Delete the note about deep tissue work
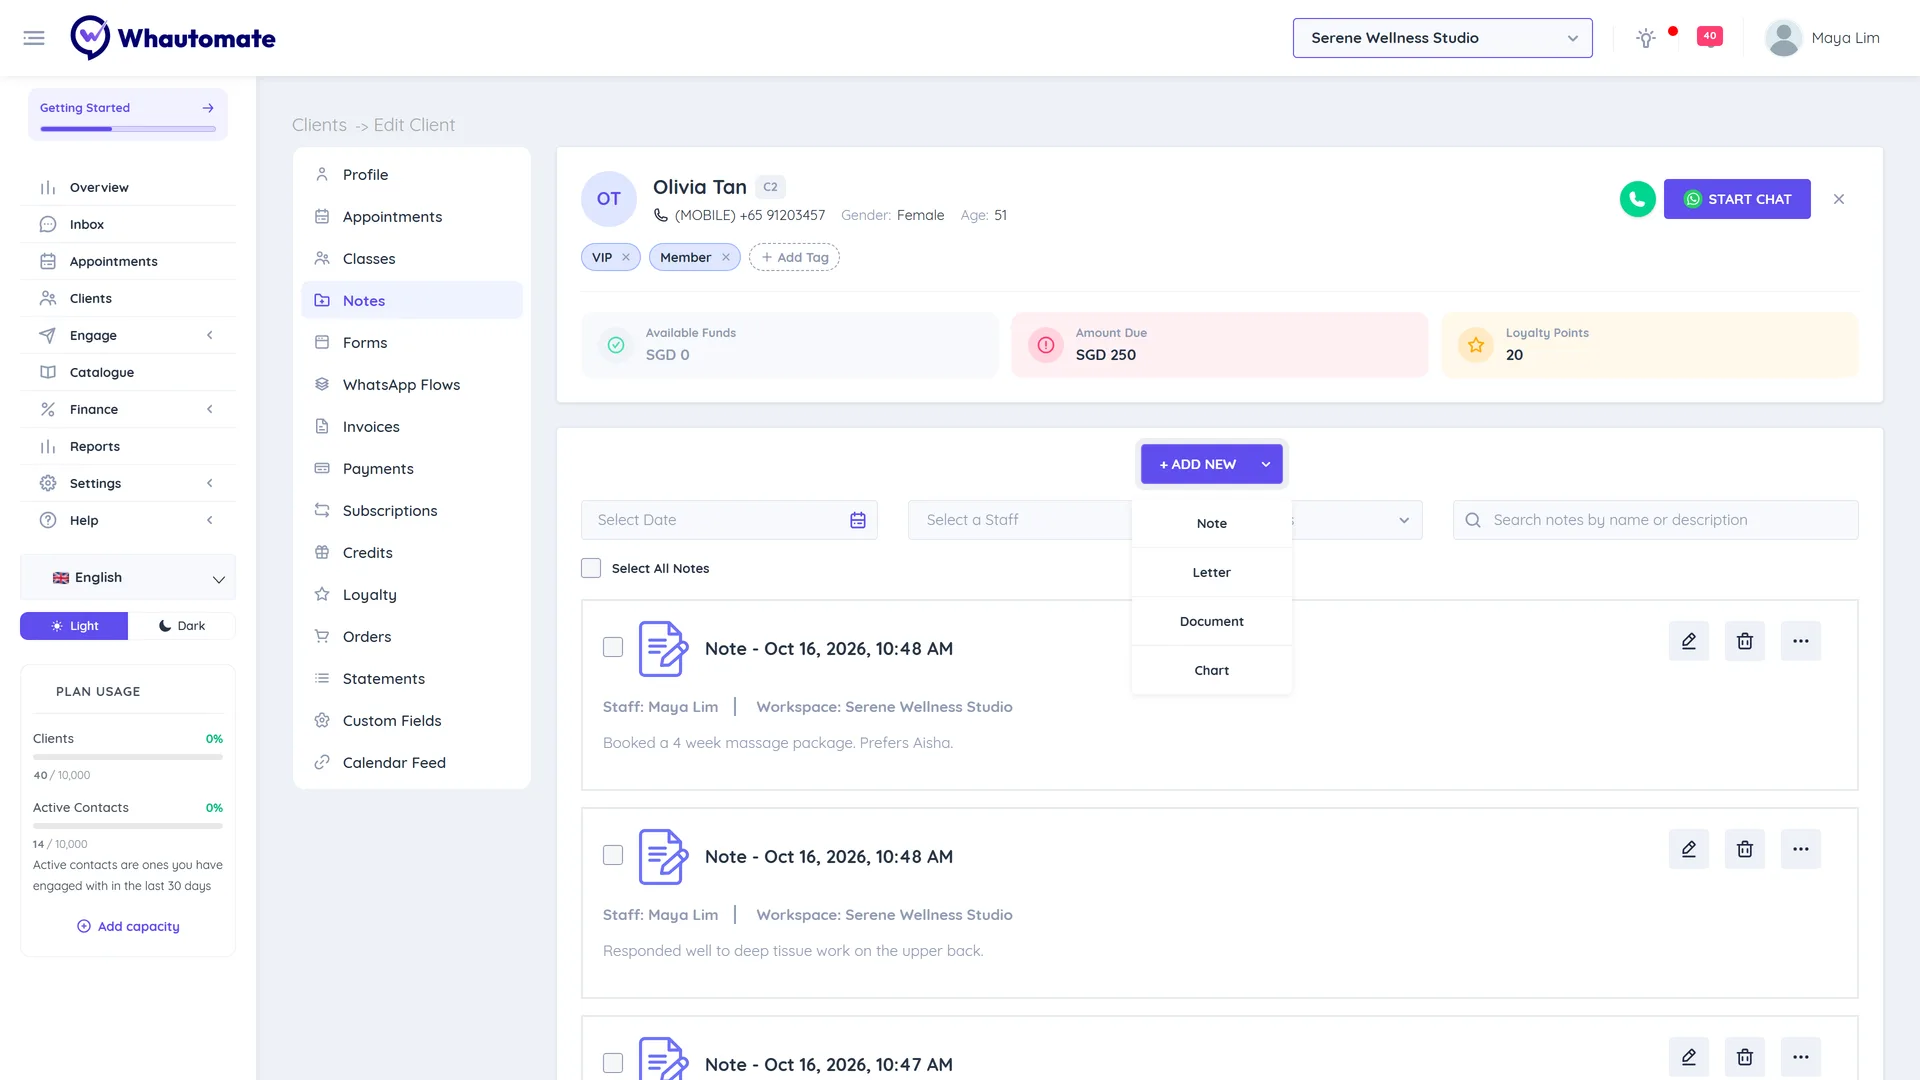Viewport: 1920px width, 1080px height. pos(1745,849)
